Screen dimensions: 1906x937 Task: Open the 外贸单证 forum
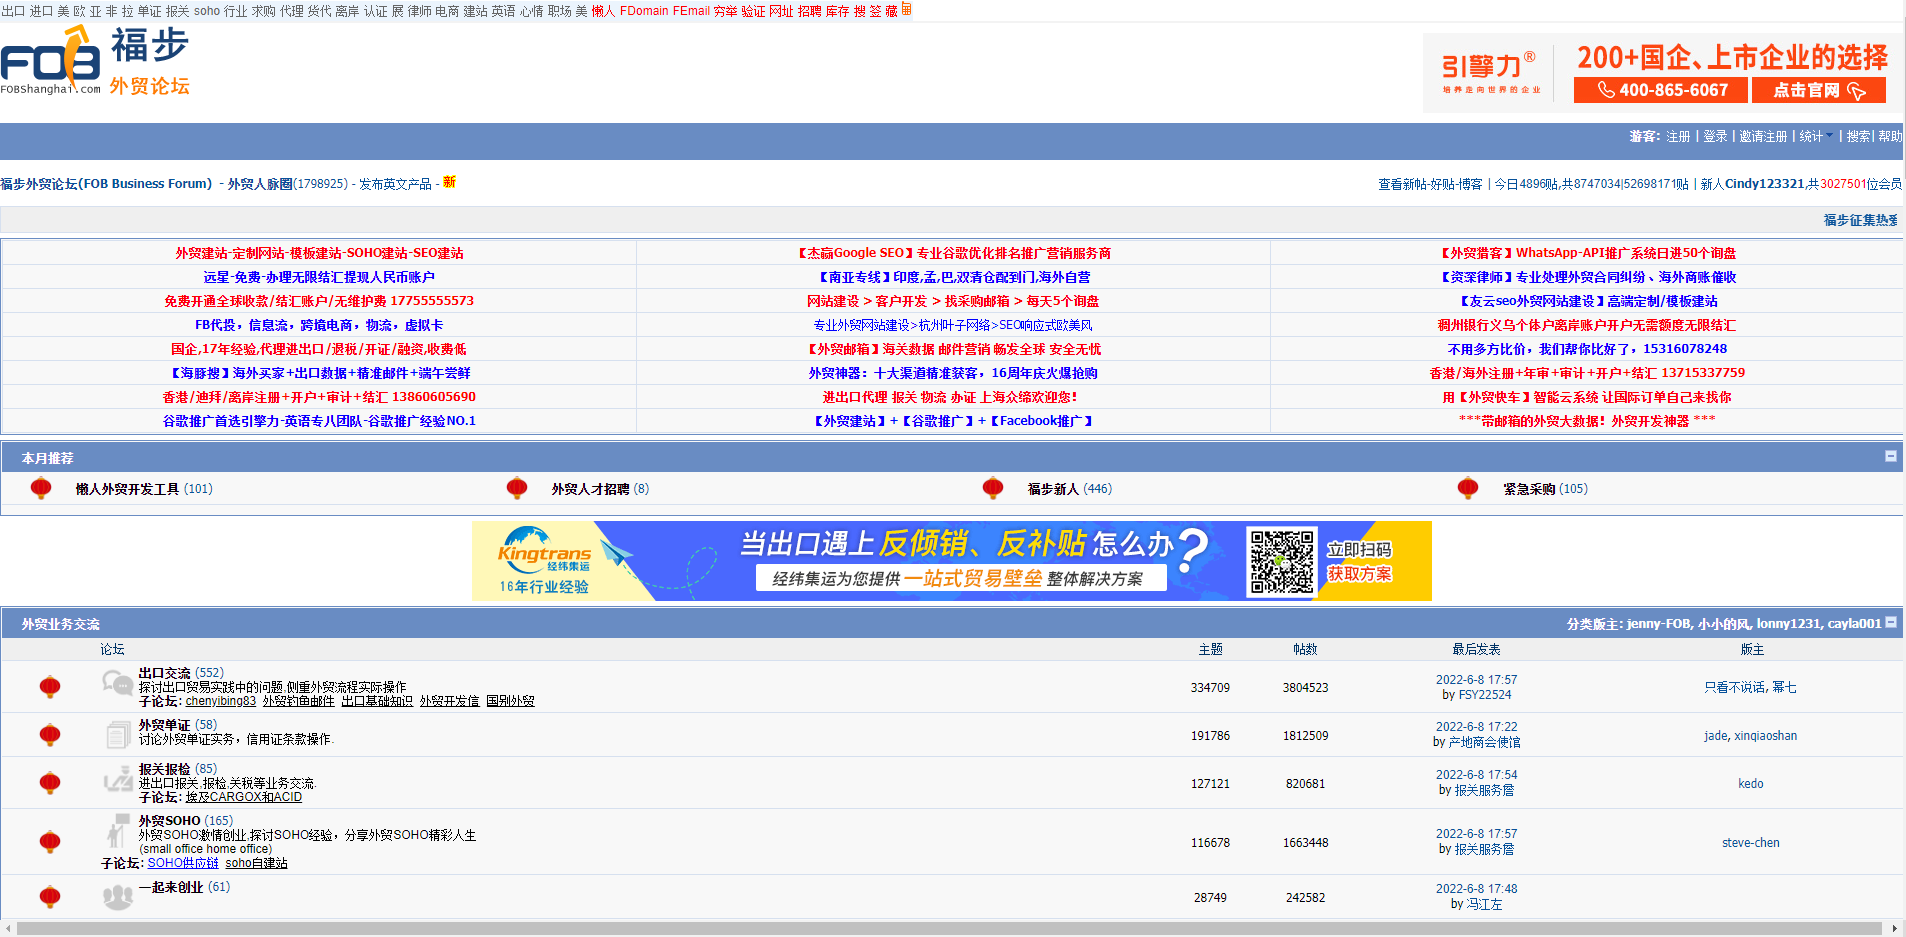pyautogui.click(x=164, y=725)
